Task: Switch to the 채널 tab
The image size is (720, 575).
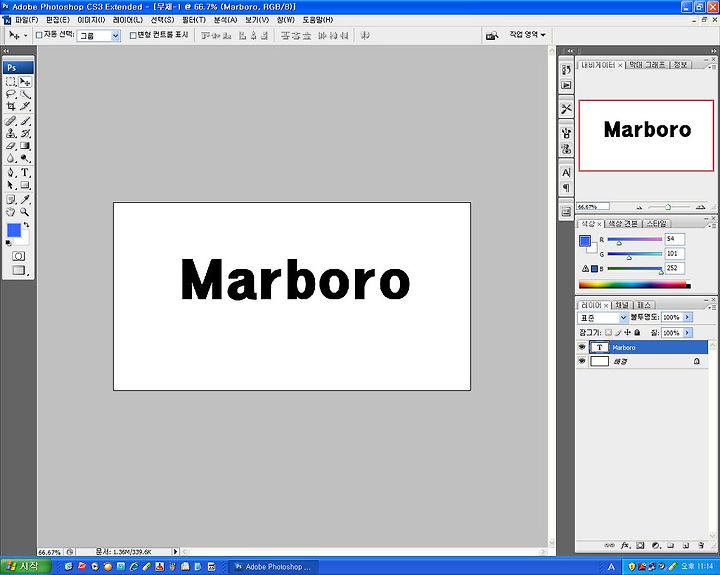Action: coord(622,305)
